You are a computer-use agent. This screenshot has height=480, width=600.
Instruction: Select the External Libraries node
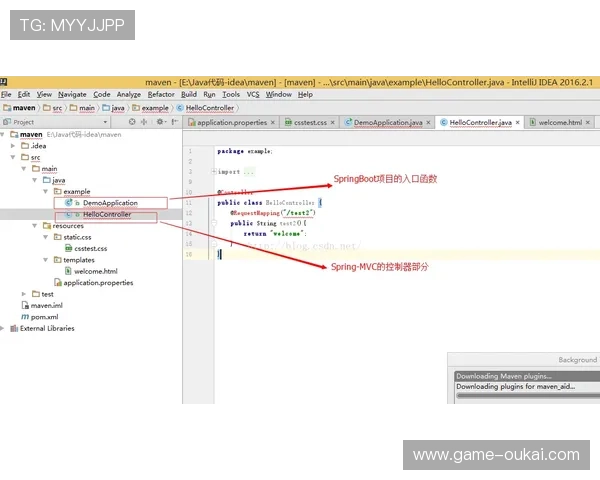(x=46, y=328)
